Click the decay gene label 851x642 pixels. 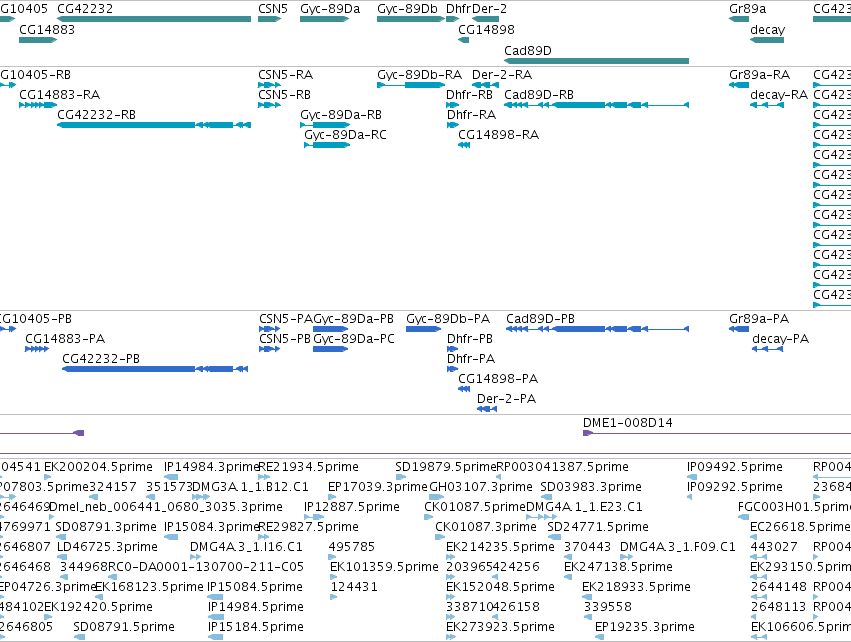[767, 30]
